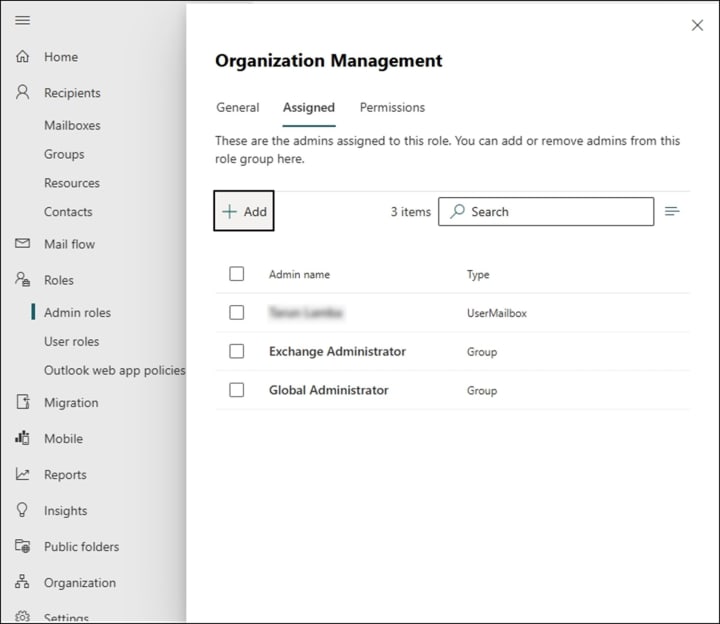Collapse the Recipients section
The width and height of the screenshot is (720, 624).
tap(72, 93)
